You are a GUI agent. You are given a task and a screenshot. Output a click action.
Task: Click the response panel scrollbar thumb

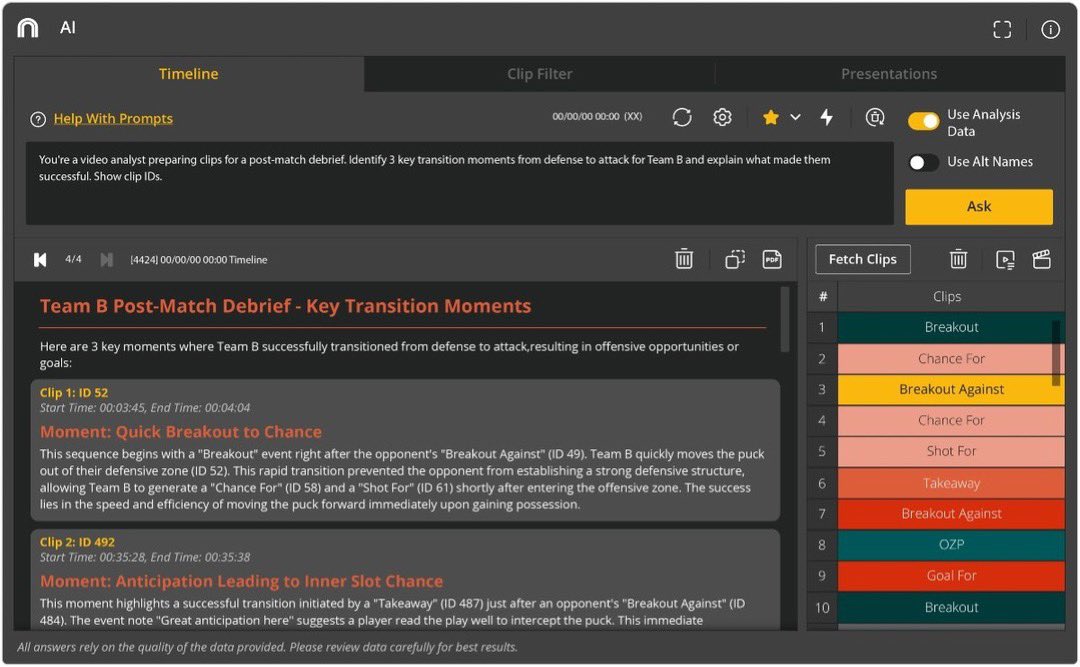point(785,319)
